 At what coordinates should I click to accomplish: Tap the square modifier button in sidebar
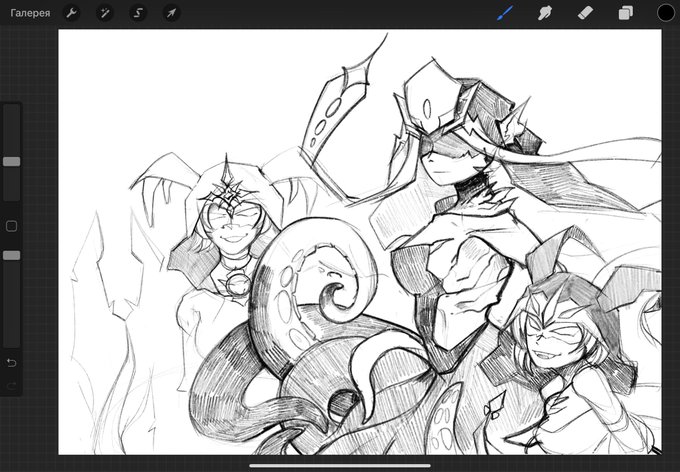click(x=12, y=226)
